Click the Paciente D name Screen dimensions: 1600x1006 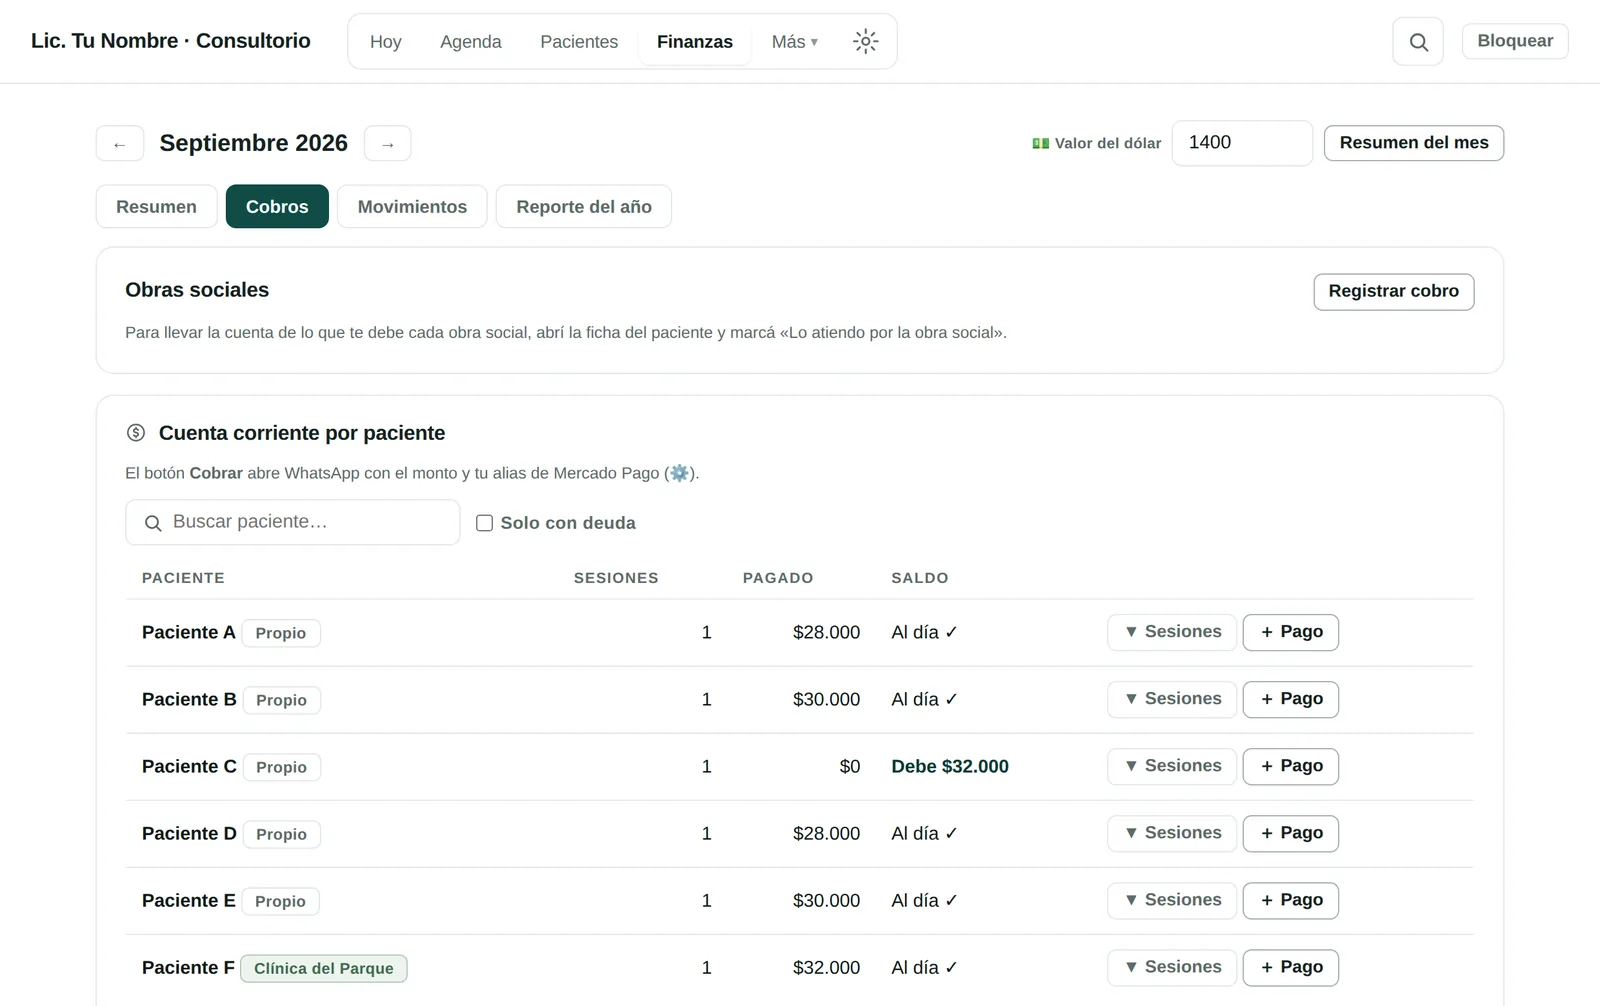[189, 833]
